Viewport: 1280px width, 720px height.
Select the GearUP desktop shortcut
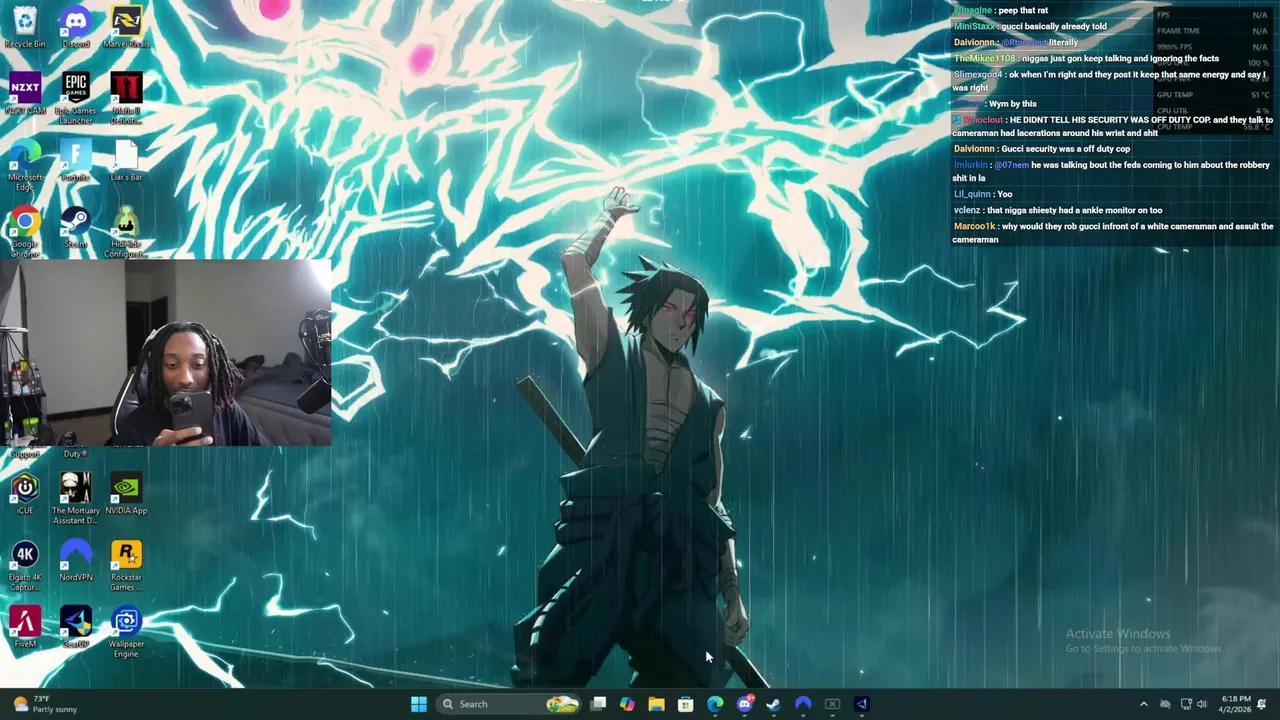[x=76, y=628]
